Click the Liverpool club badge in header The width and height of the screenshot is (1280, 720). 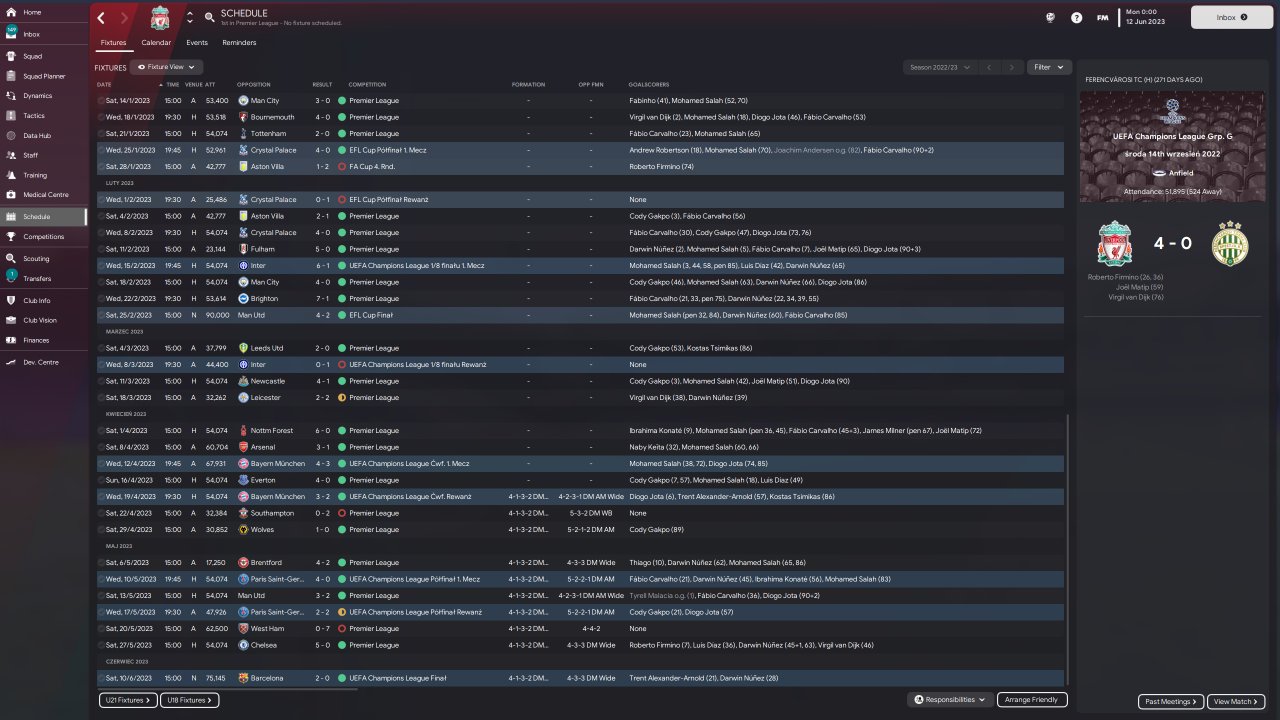point(160,18)
